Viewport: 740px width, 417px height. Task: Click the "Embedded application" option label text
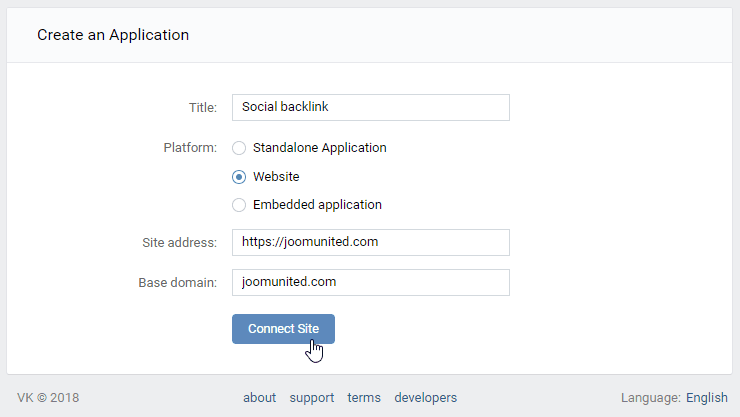point(317,205)
